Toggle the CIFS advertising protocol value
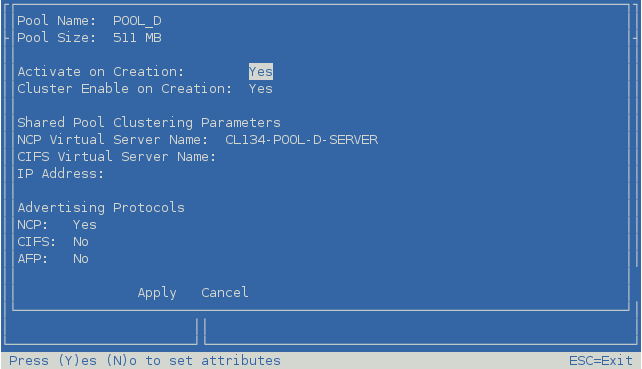The image size is (642, 369). coord(81,242)
